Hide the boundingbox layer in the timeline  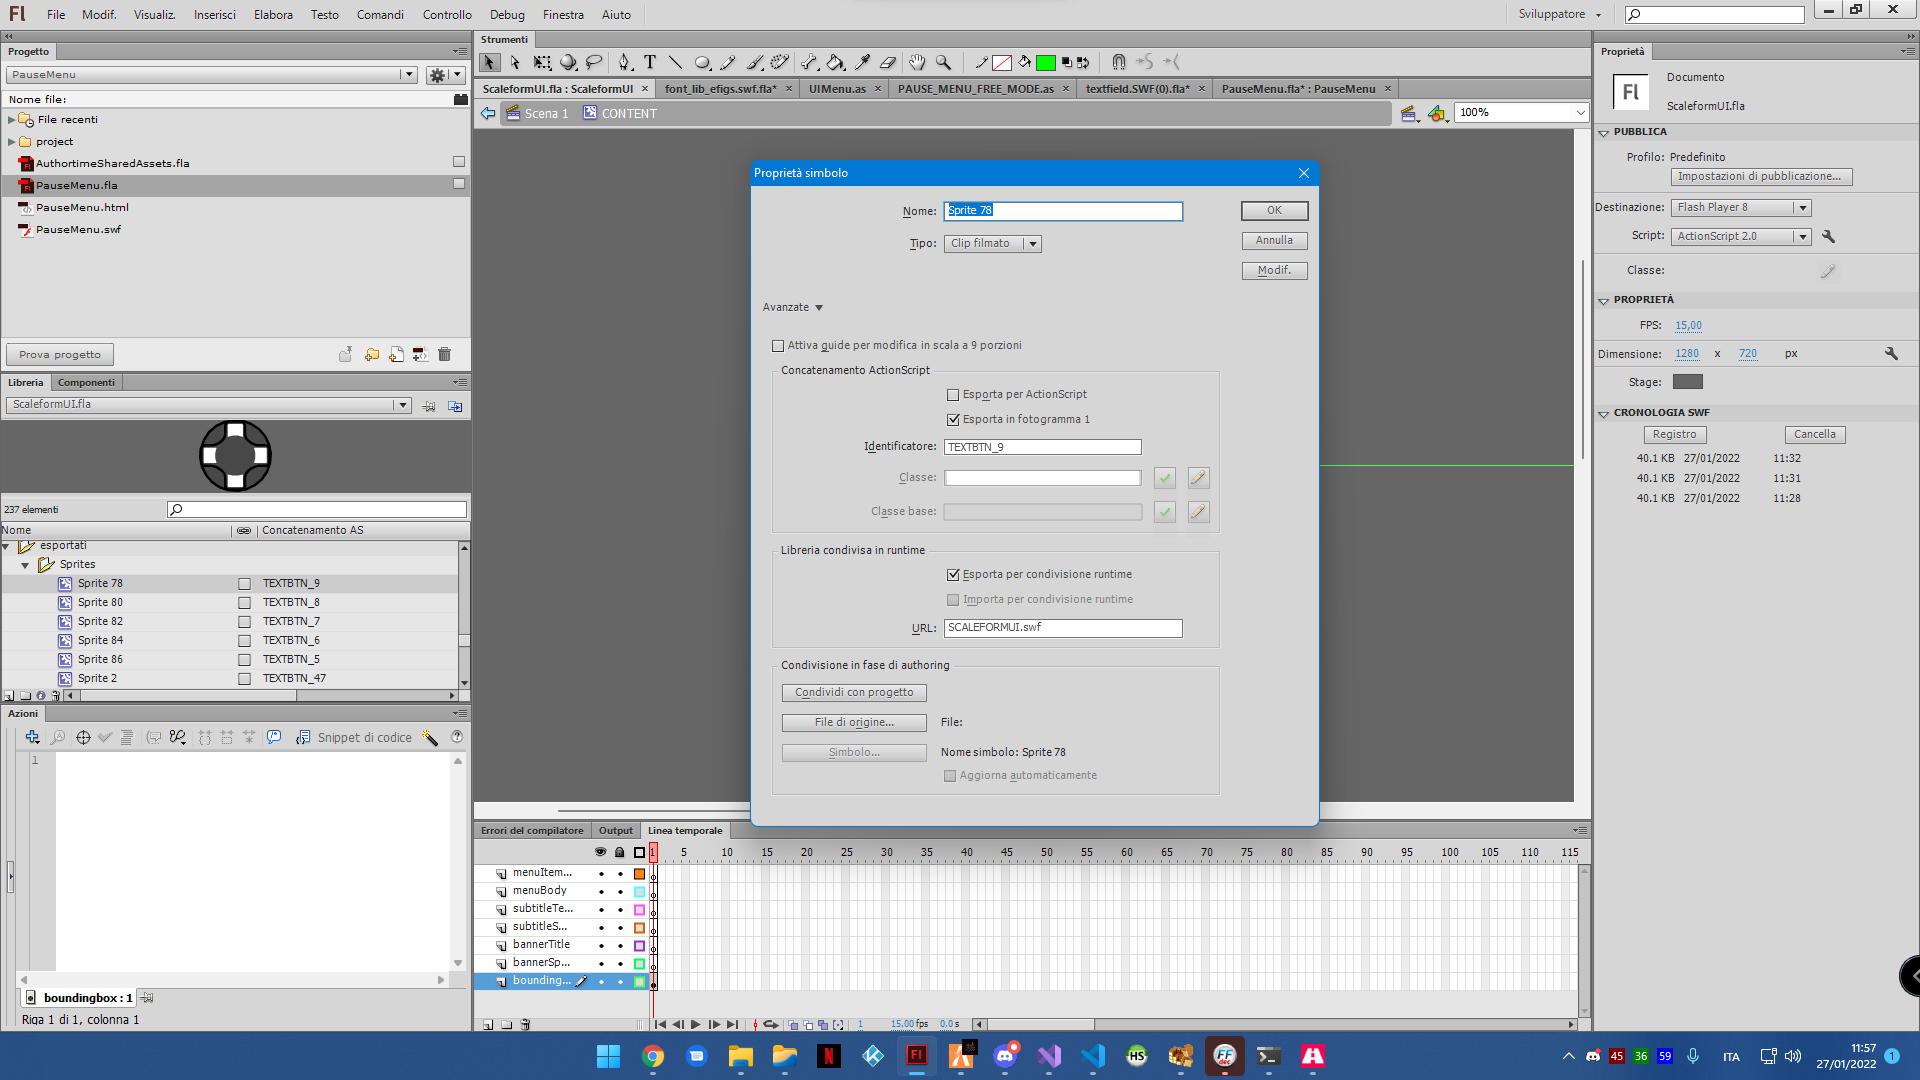click(601, 981)
